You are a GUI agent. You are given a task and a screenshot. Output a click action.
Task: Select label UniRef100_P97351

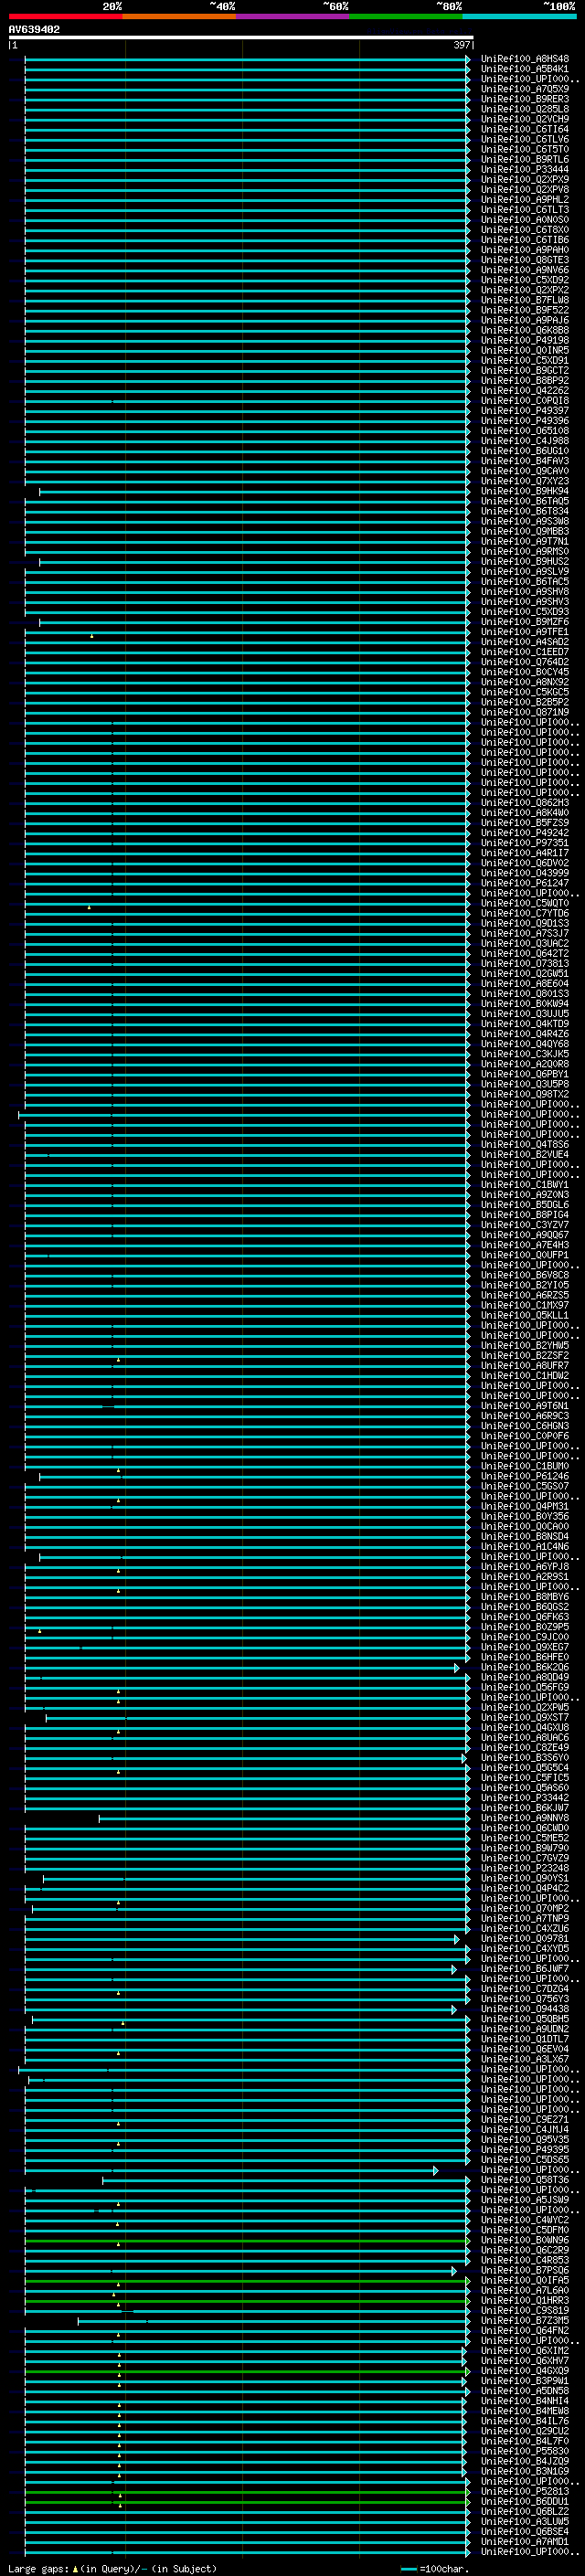(x=525, y=843)
